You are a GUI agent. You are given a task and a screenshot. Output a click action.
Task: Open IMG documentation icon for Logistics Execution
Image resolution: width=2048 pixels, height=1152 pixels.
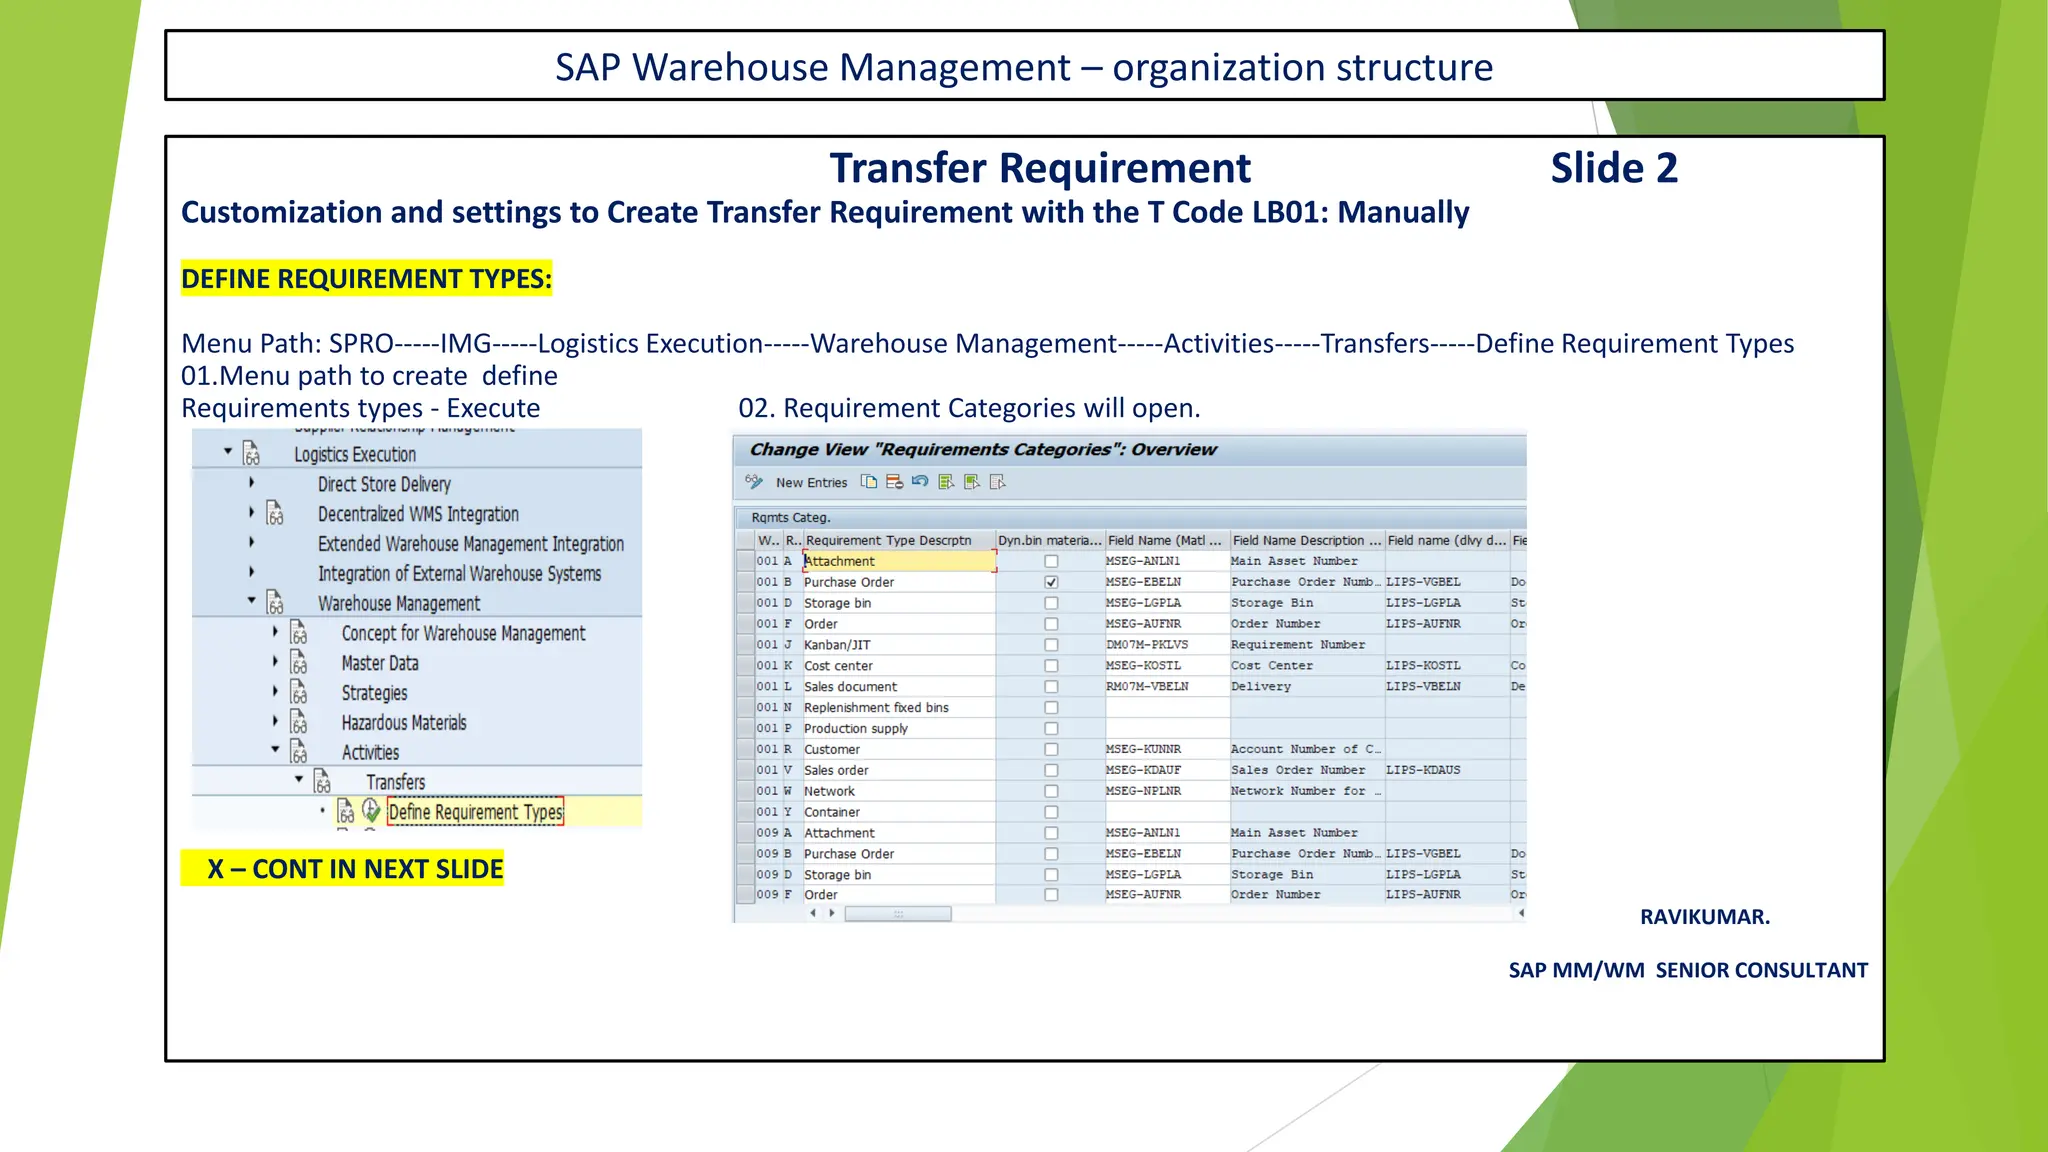click(x=251, y=454)
